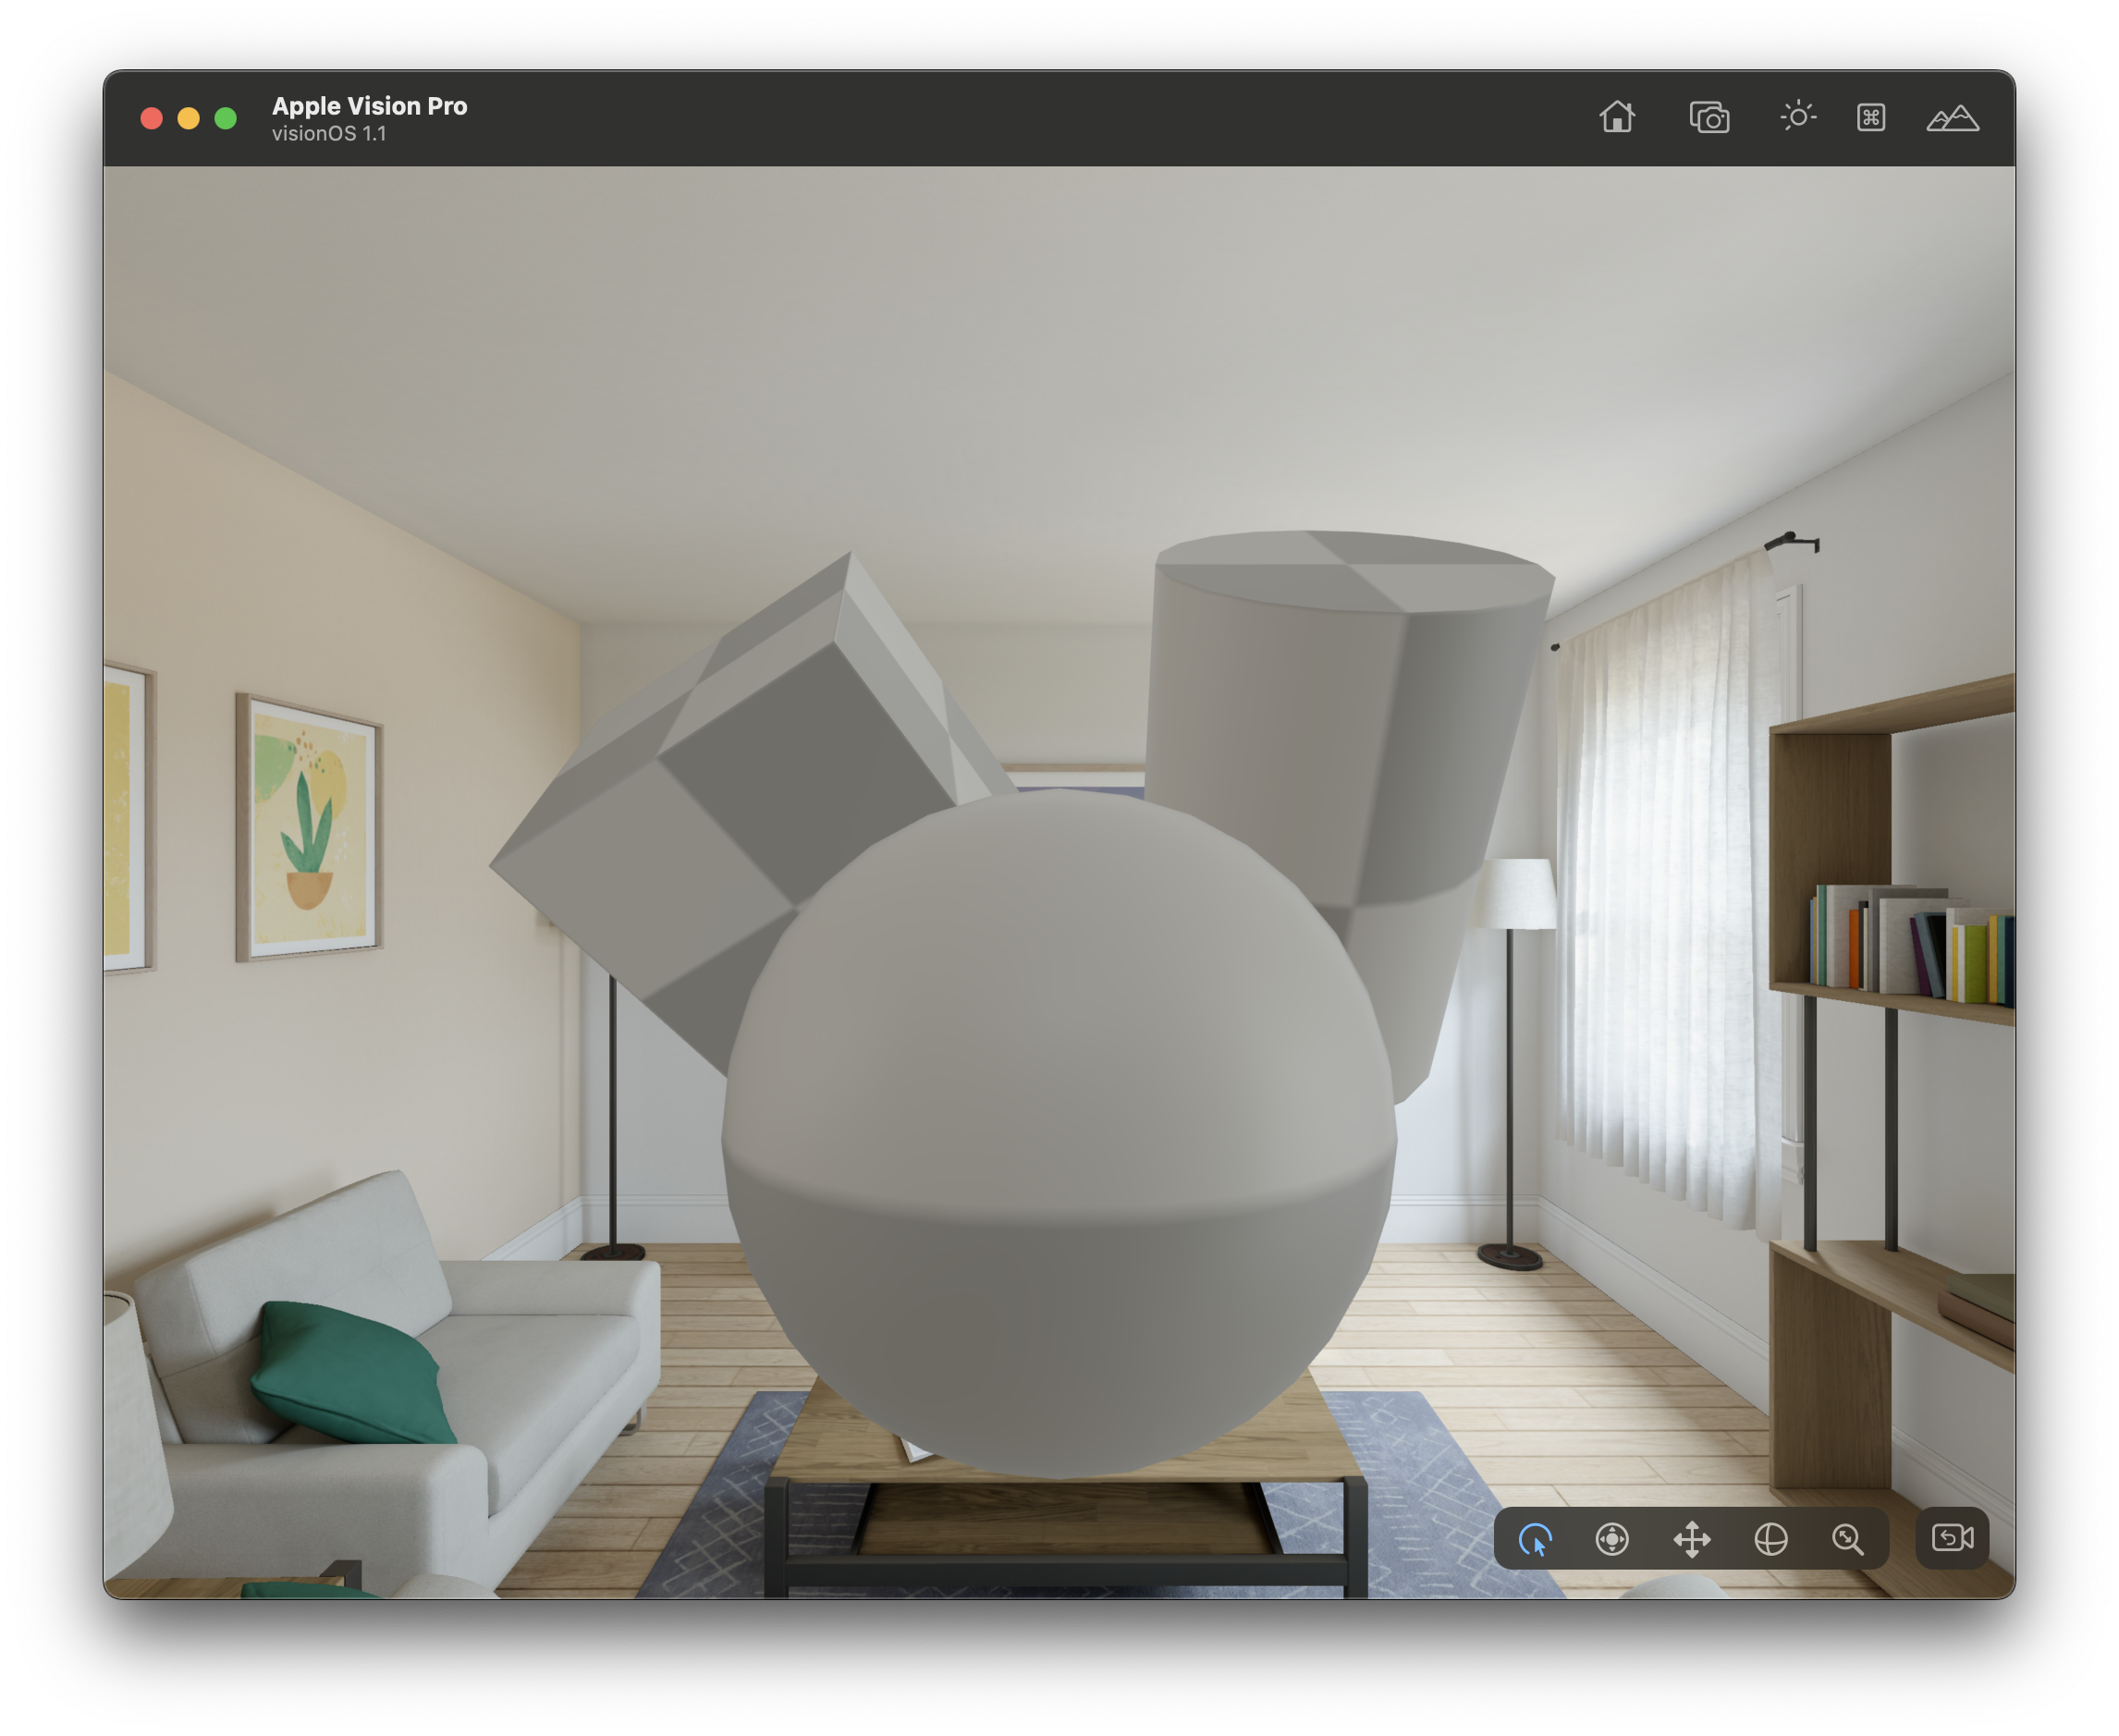Image resolution: width=2119 pixels, height=1736 pixels.
Task: Close the simulator with red button
Action: coord(152,119)
